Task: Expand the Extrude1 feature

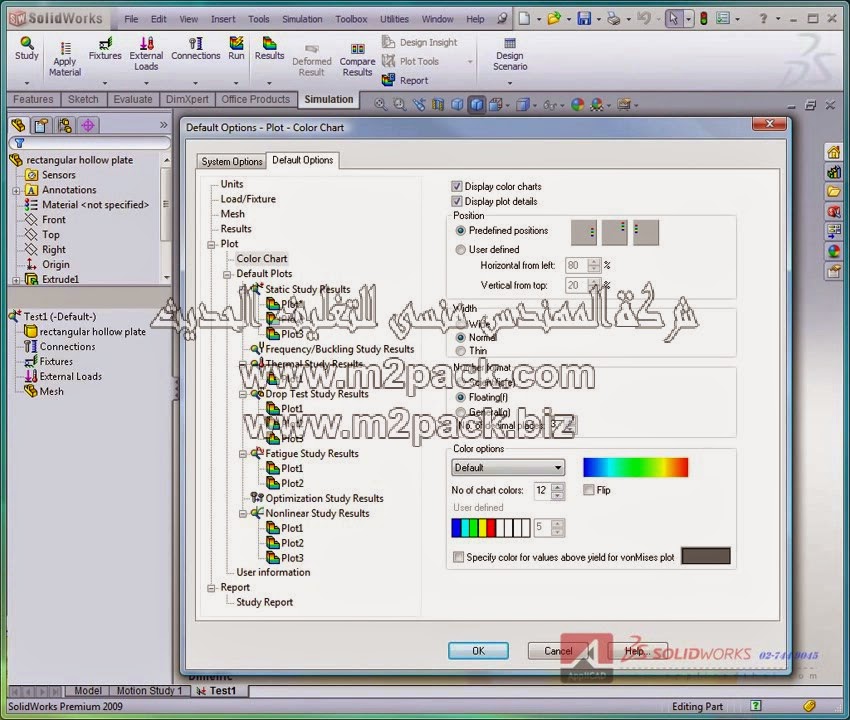Action: pyautogui.click(x=16, y=280)
